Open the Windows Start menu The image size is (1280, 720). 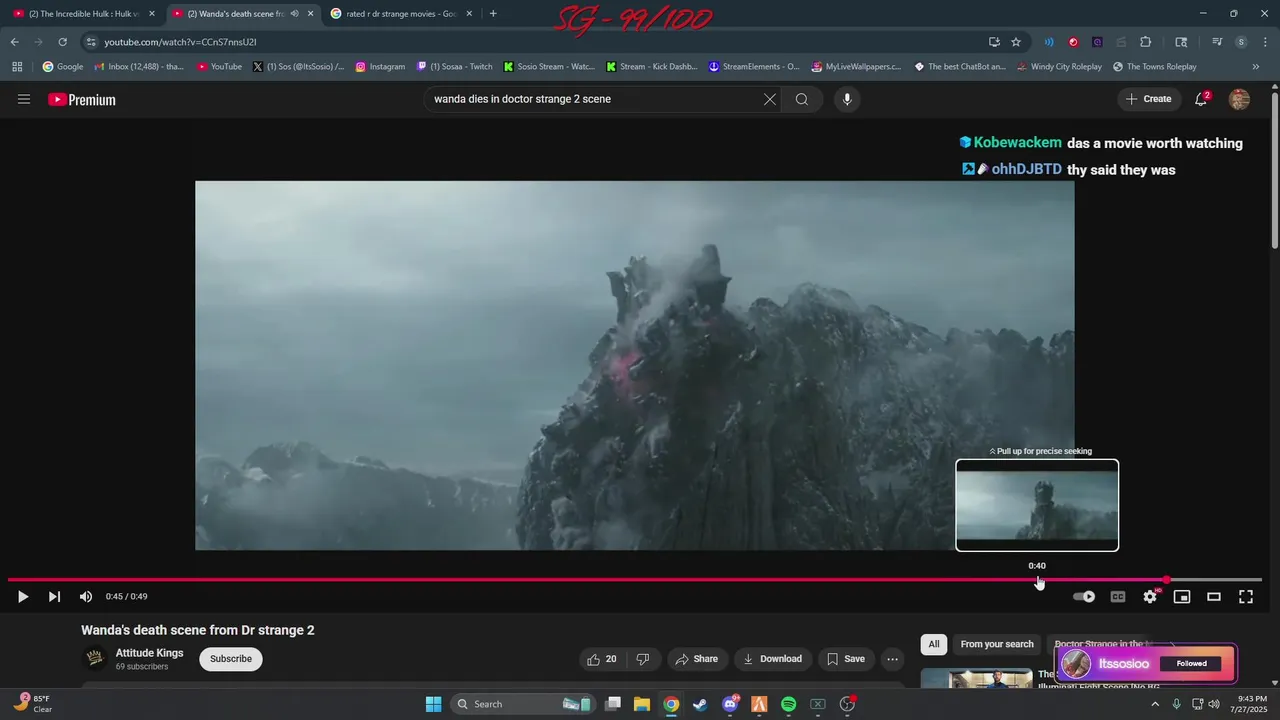pos(434,704)
